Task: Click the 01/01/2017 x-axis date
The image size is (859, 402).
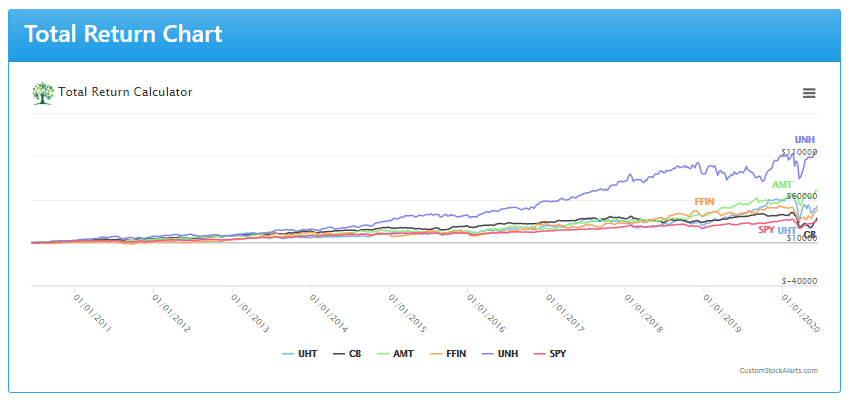Action: 564,313
